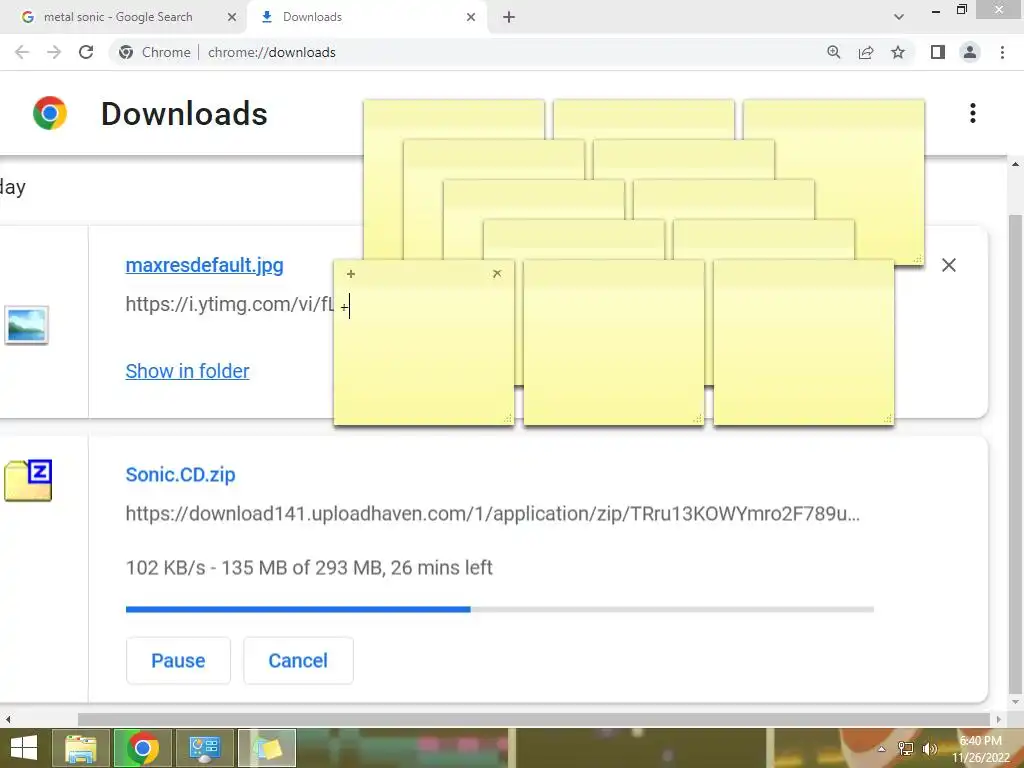Open the Windows Start menu

[x=24, y=748]
